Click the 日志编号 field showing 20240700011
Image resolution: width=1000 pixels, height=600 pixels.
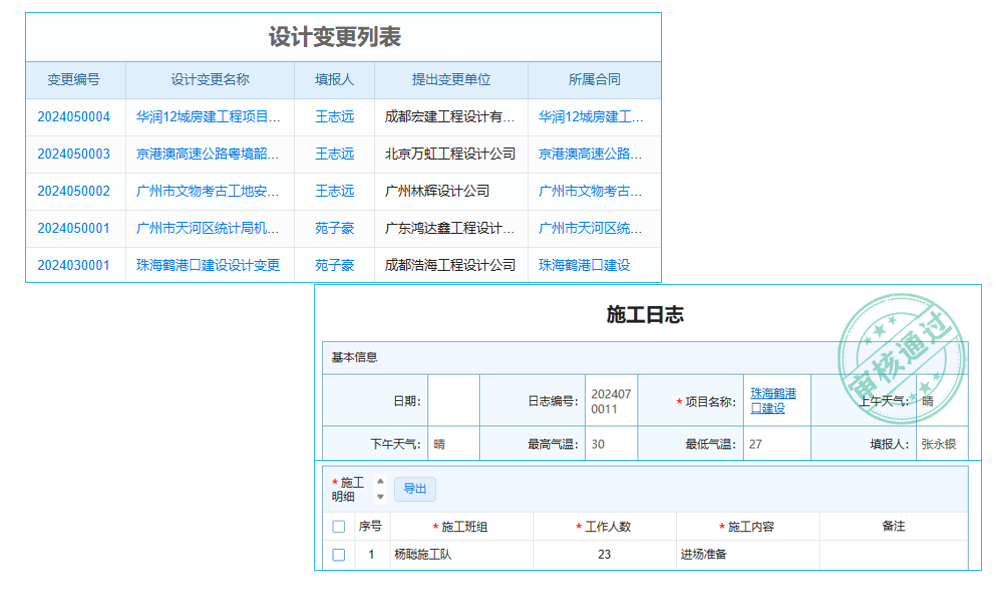(x=611, y=400)
